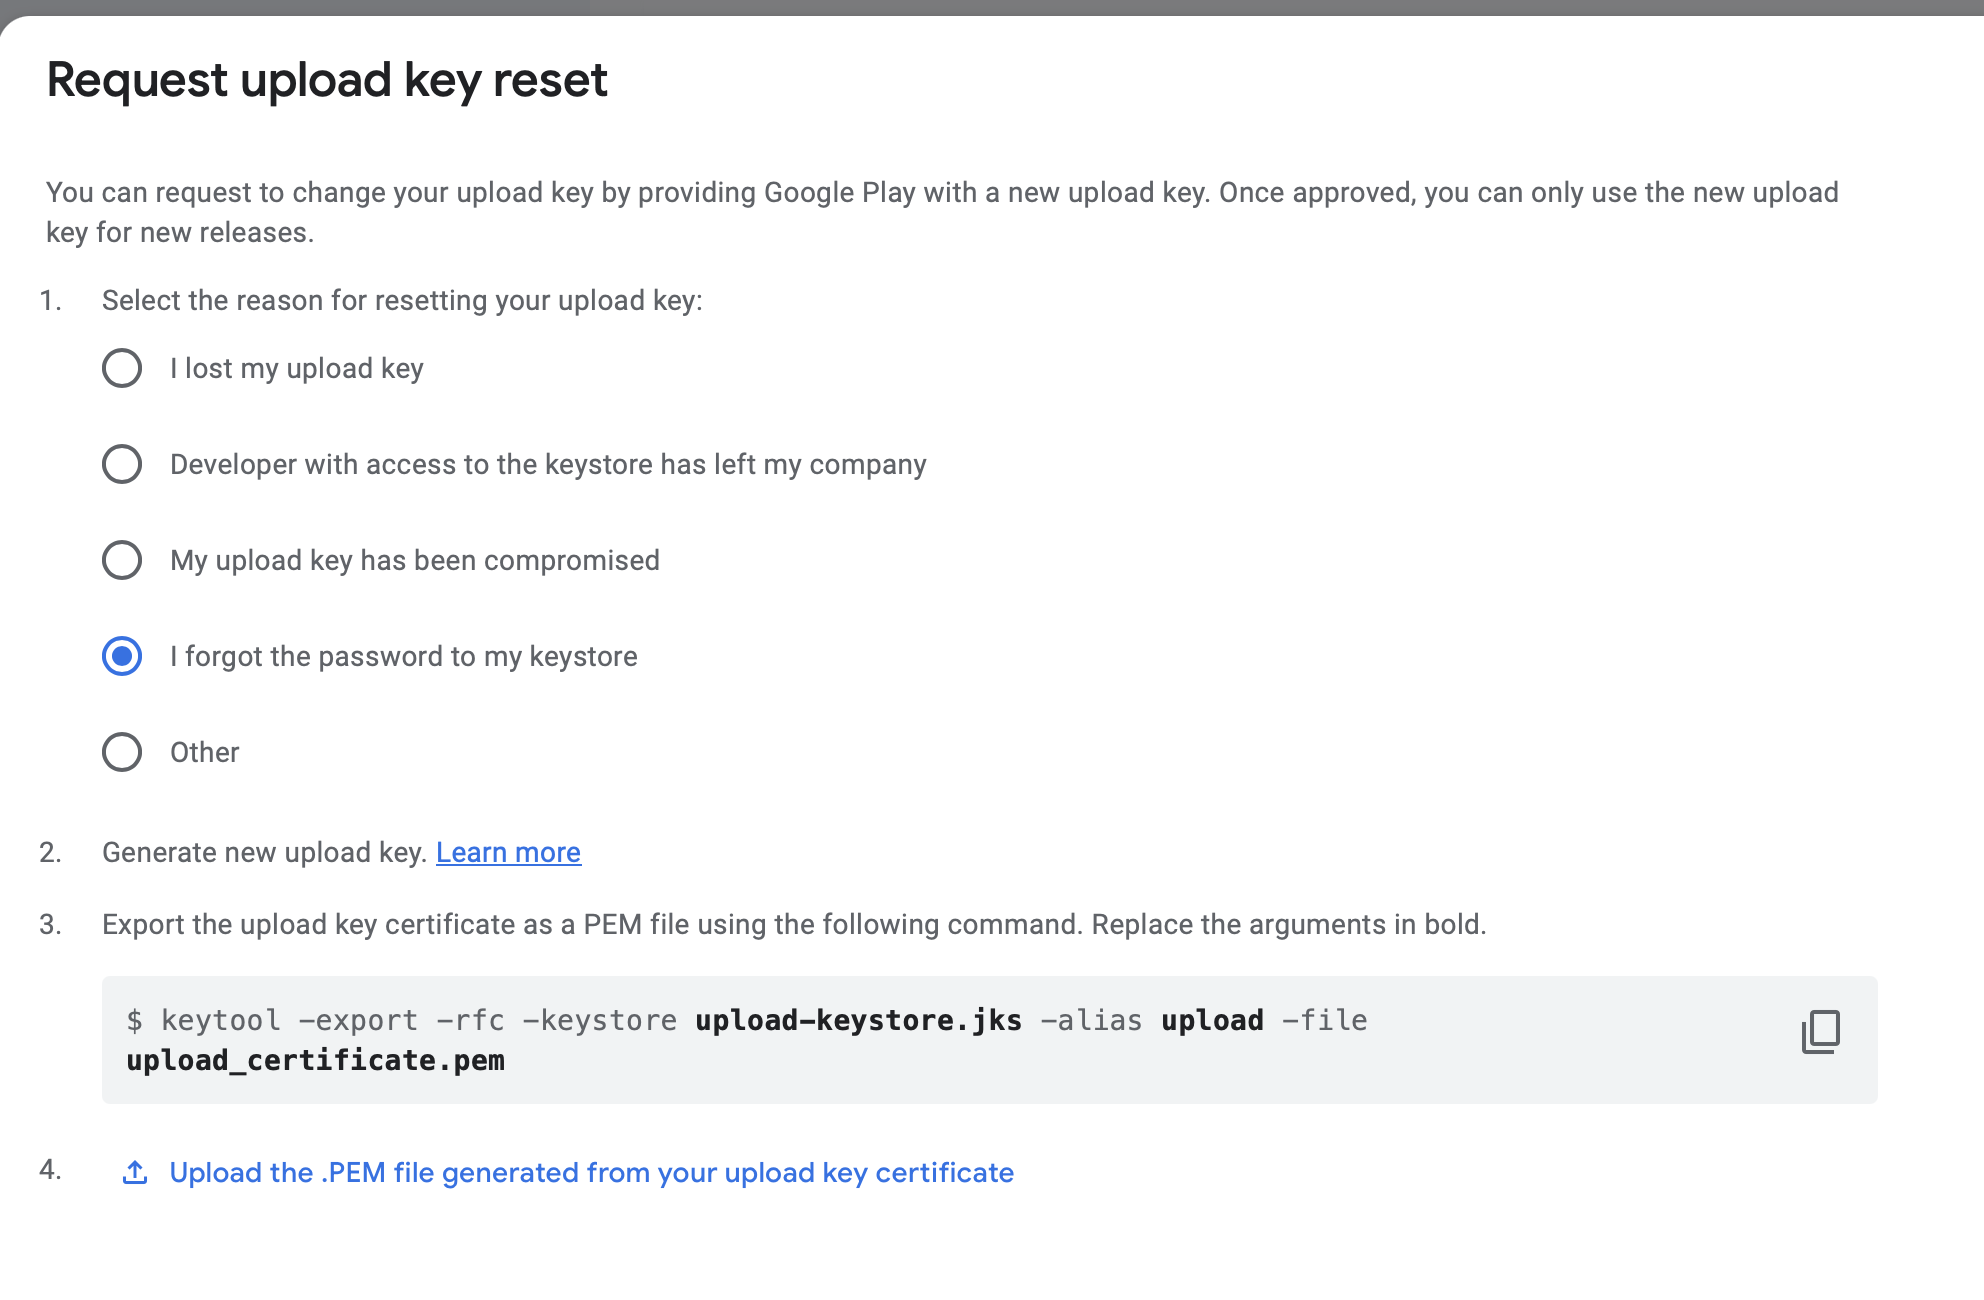The image size is (1984, 1300).
Task: Click the "I forgot the password" label text
Action: pos(403,656)
